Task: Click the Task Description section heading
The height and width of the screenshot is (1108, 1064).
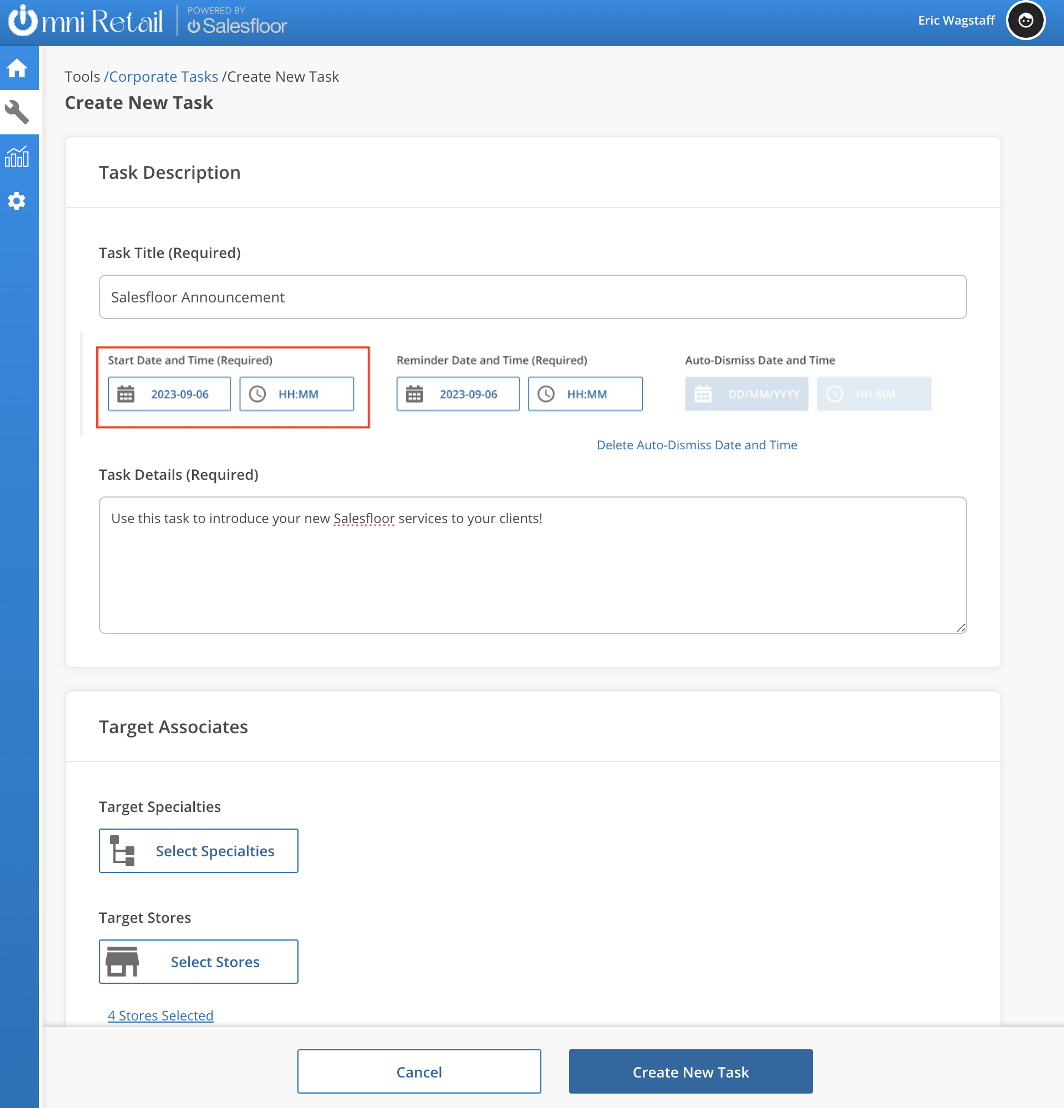Action: pyautogui.click(x=170, y=172)
